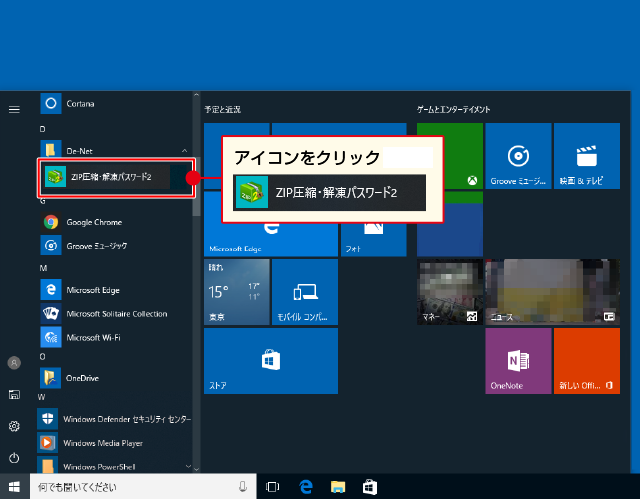This screenshot has width=640, height=499.
Task: Click app list scrollbar up arrow
Action: coord(196,95)
